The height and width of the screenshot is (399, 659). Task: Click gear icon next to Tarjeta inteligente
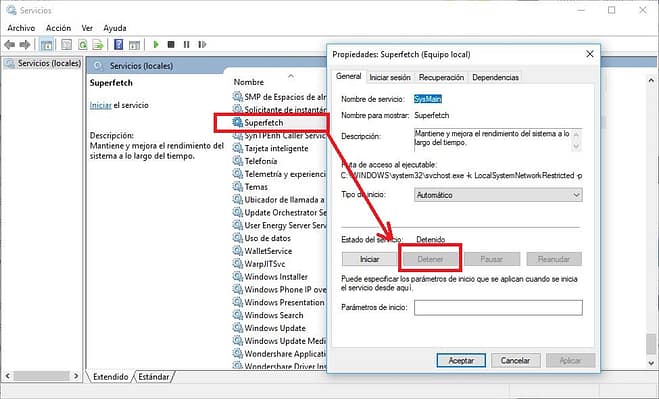[x=237, y=148]
